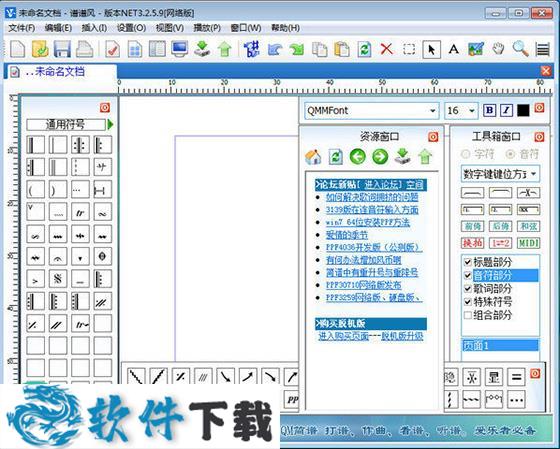Viewport: 560px width, 449px height.
Task: Toggle italic I formatting
Action: point(506,110)
